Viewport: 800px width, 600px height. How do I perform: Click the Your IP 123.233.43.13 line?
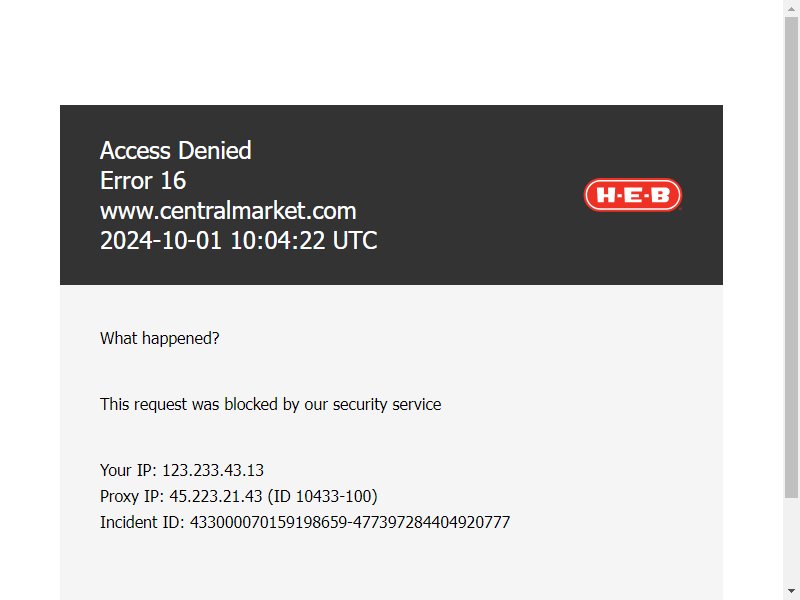[x=182, y=470]
